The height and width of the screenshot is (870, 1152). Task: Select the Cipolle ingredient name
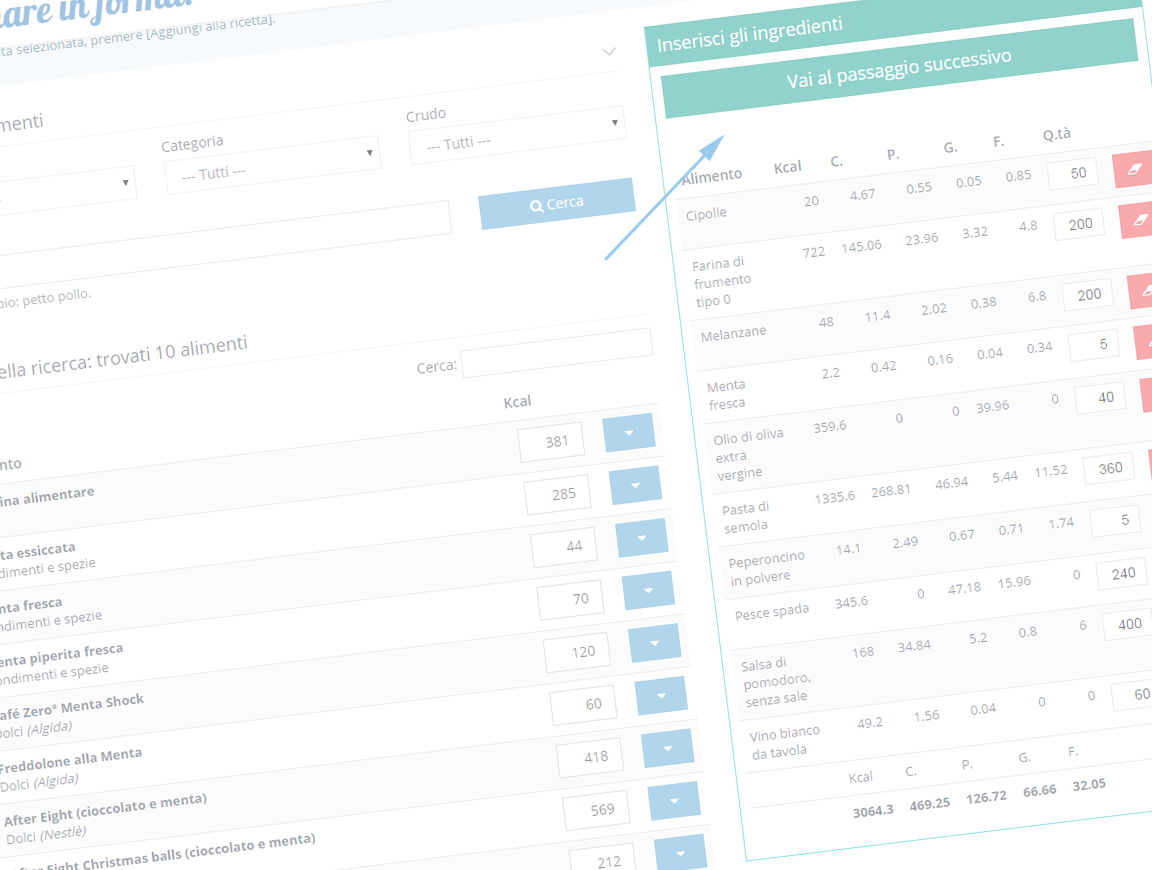(706, 215)
